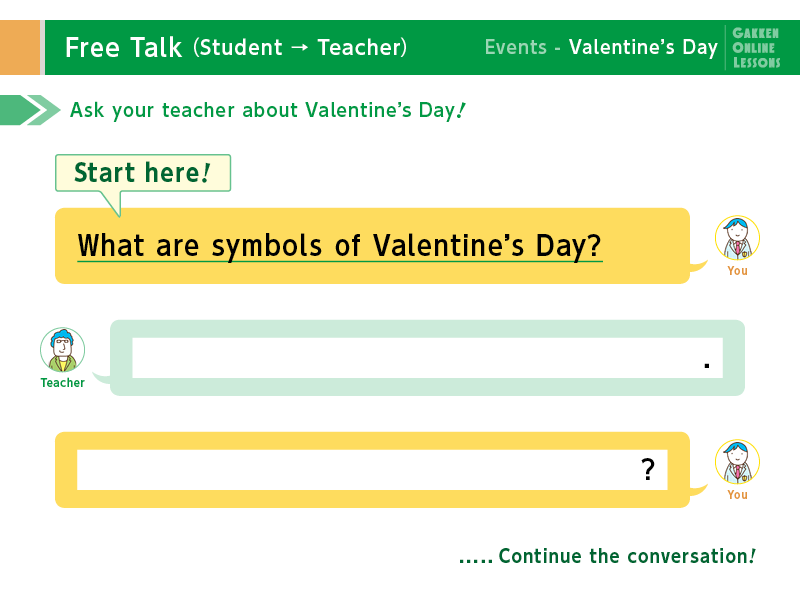
Task: Click the Start here! callout bubble
Action: pyautogui.click(x=143, y=173)
